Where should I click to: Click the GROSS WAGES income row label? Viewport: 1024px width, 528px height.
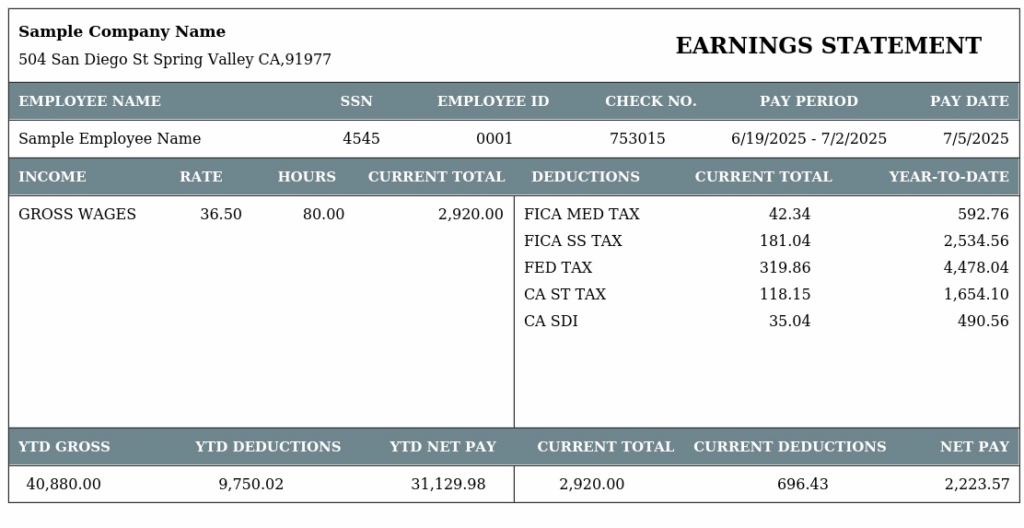[x=77, y=214]
